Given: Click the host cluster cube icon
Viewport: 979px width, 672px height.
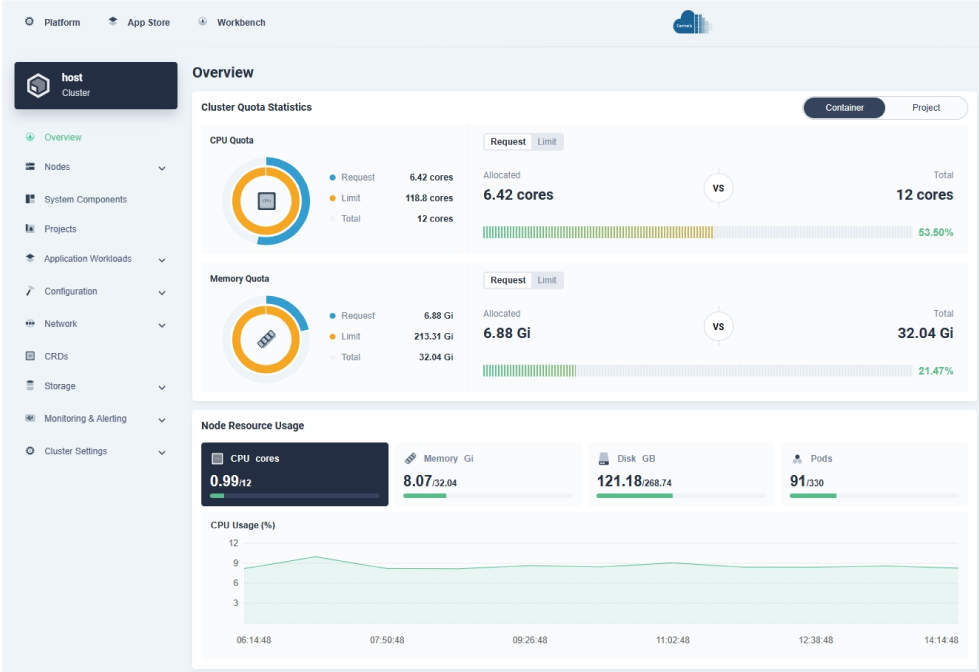Looking at the screenshot, I should [x=38, y=86].
